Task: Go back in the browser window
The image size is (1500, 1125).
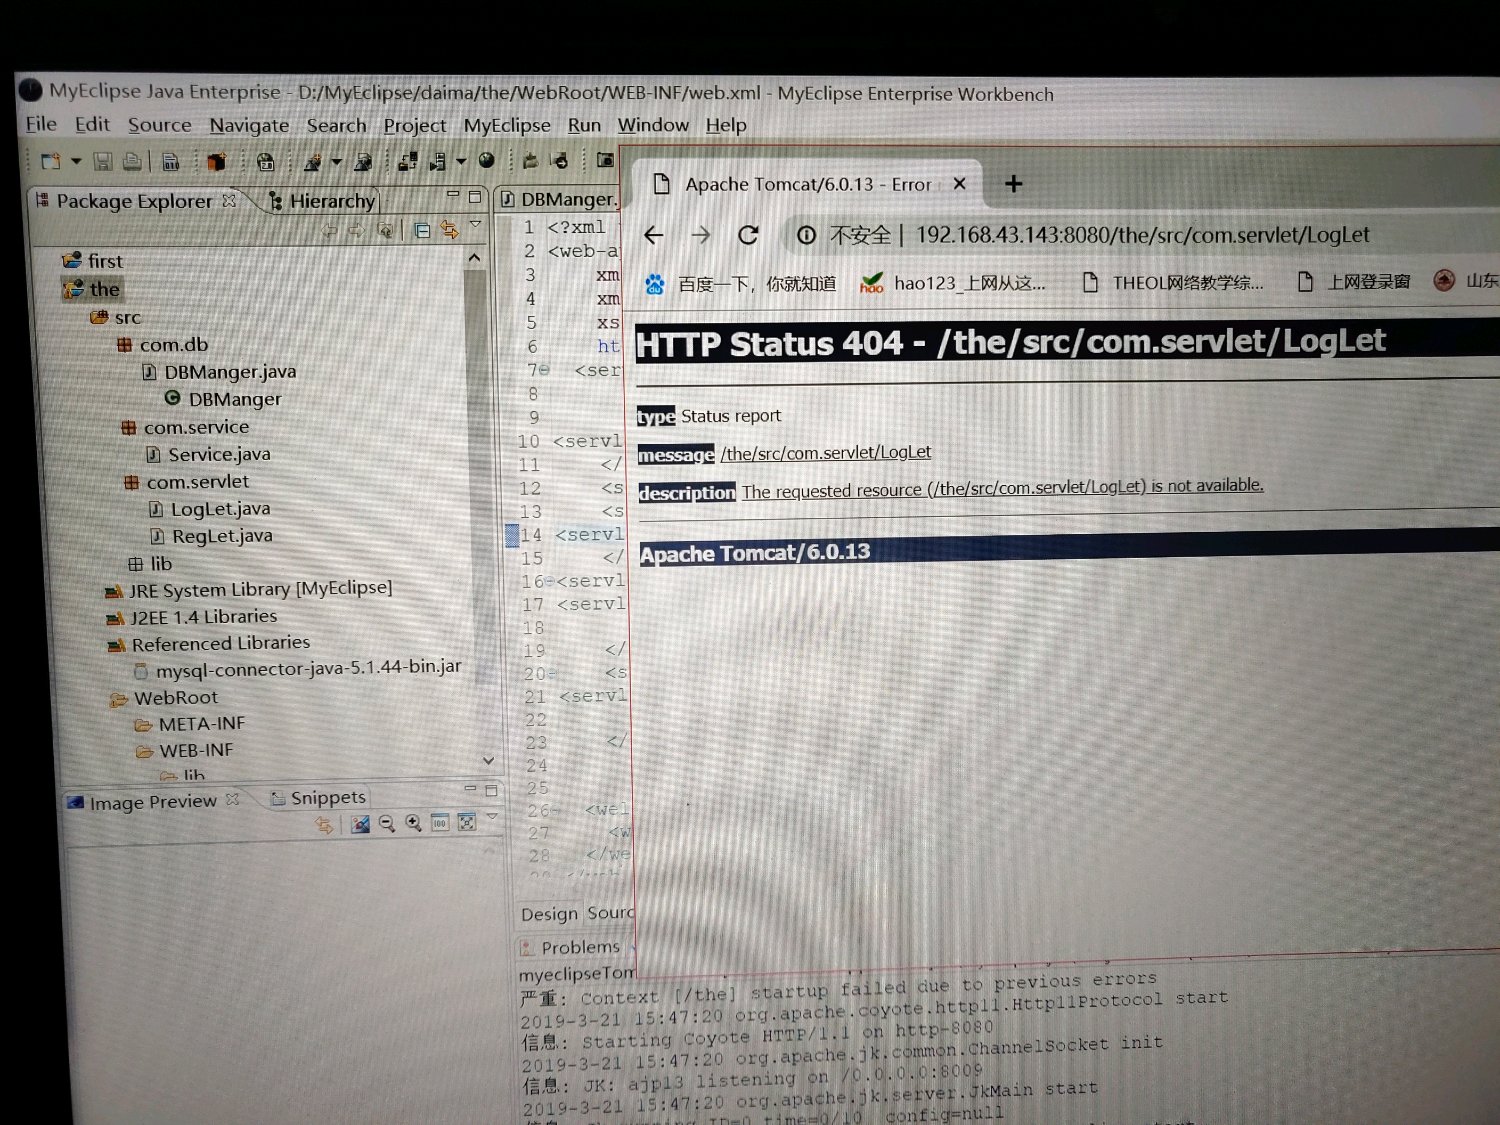Action: [654, 235]
